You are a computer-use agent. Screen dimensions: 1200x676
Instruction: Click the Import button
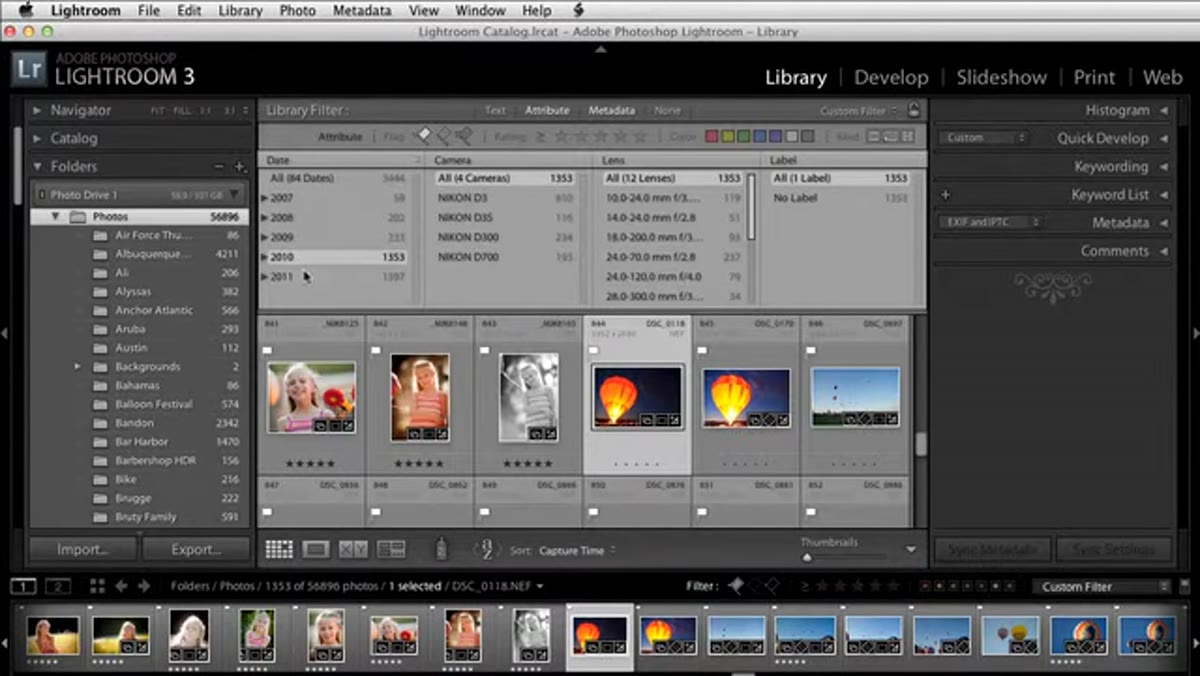pyautogui.click(x=83, y=549)
